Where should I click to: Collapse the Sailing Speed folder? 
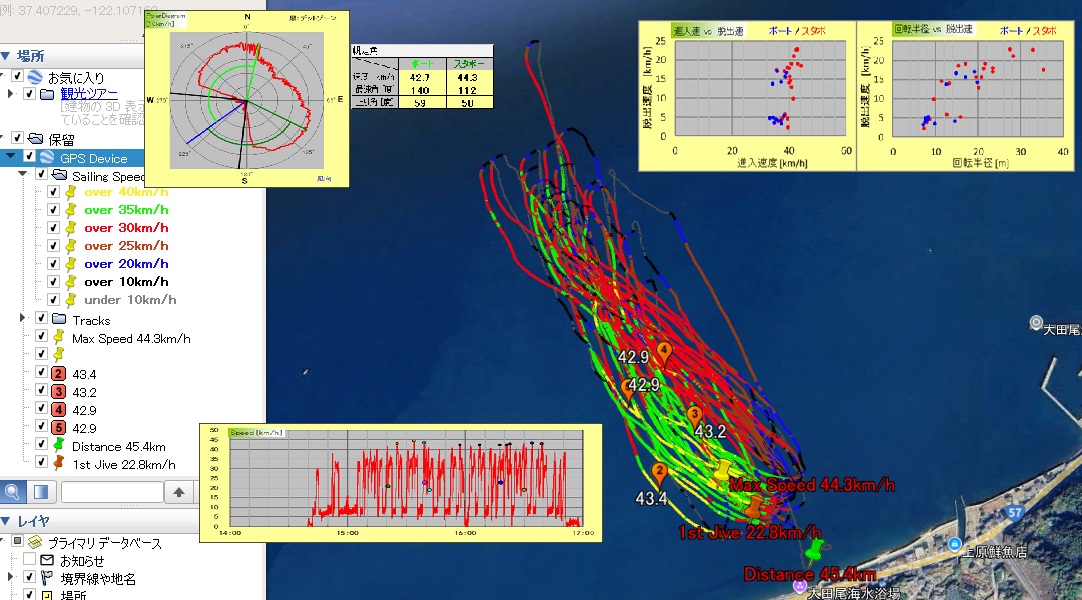pyautogui.click(x=23, y=174)
